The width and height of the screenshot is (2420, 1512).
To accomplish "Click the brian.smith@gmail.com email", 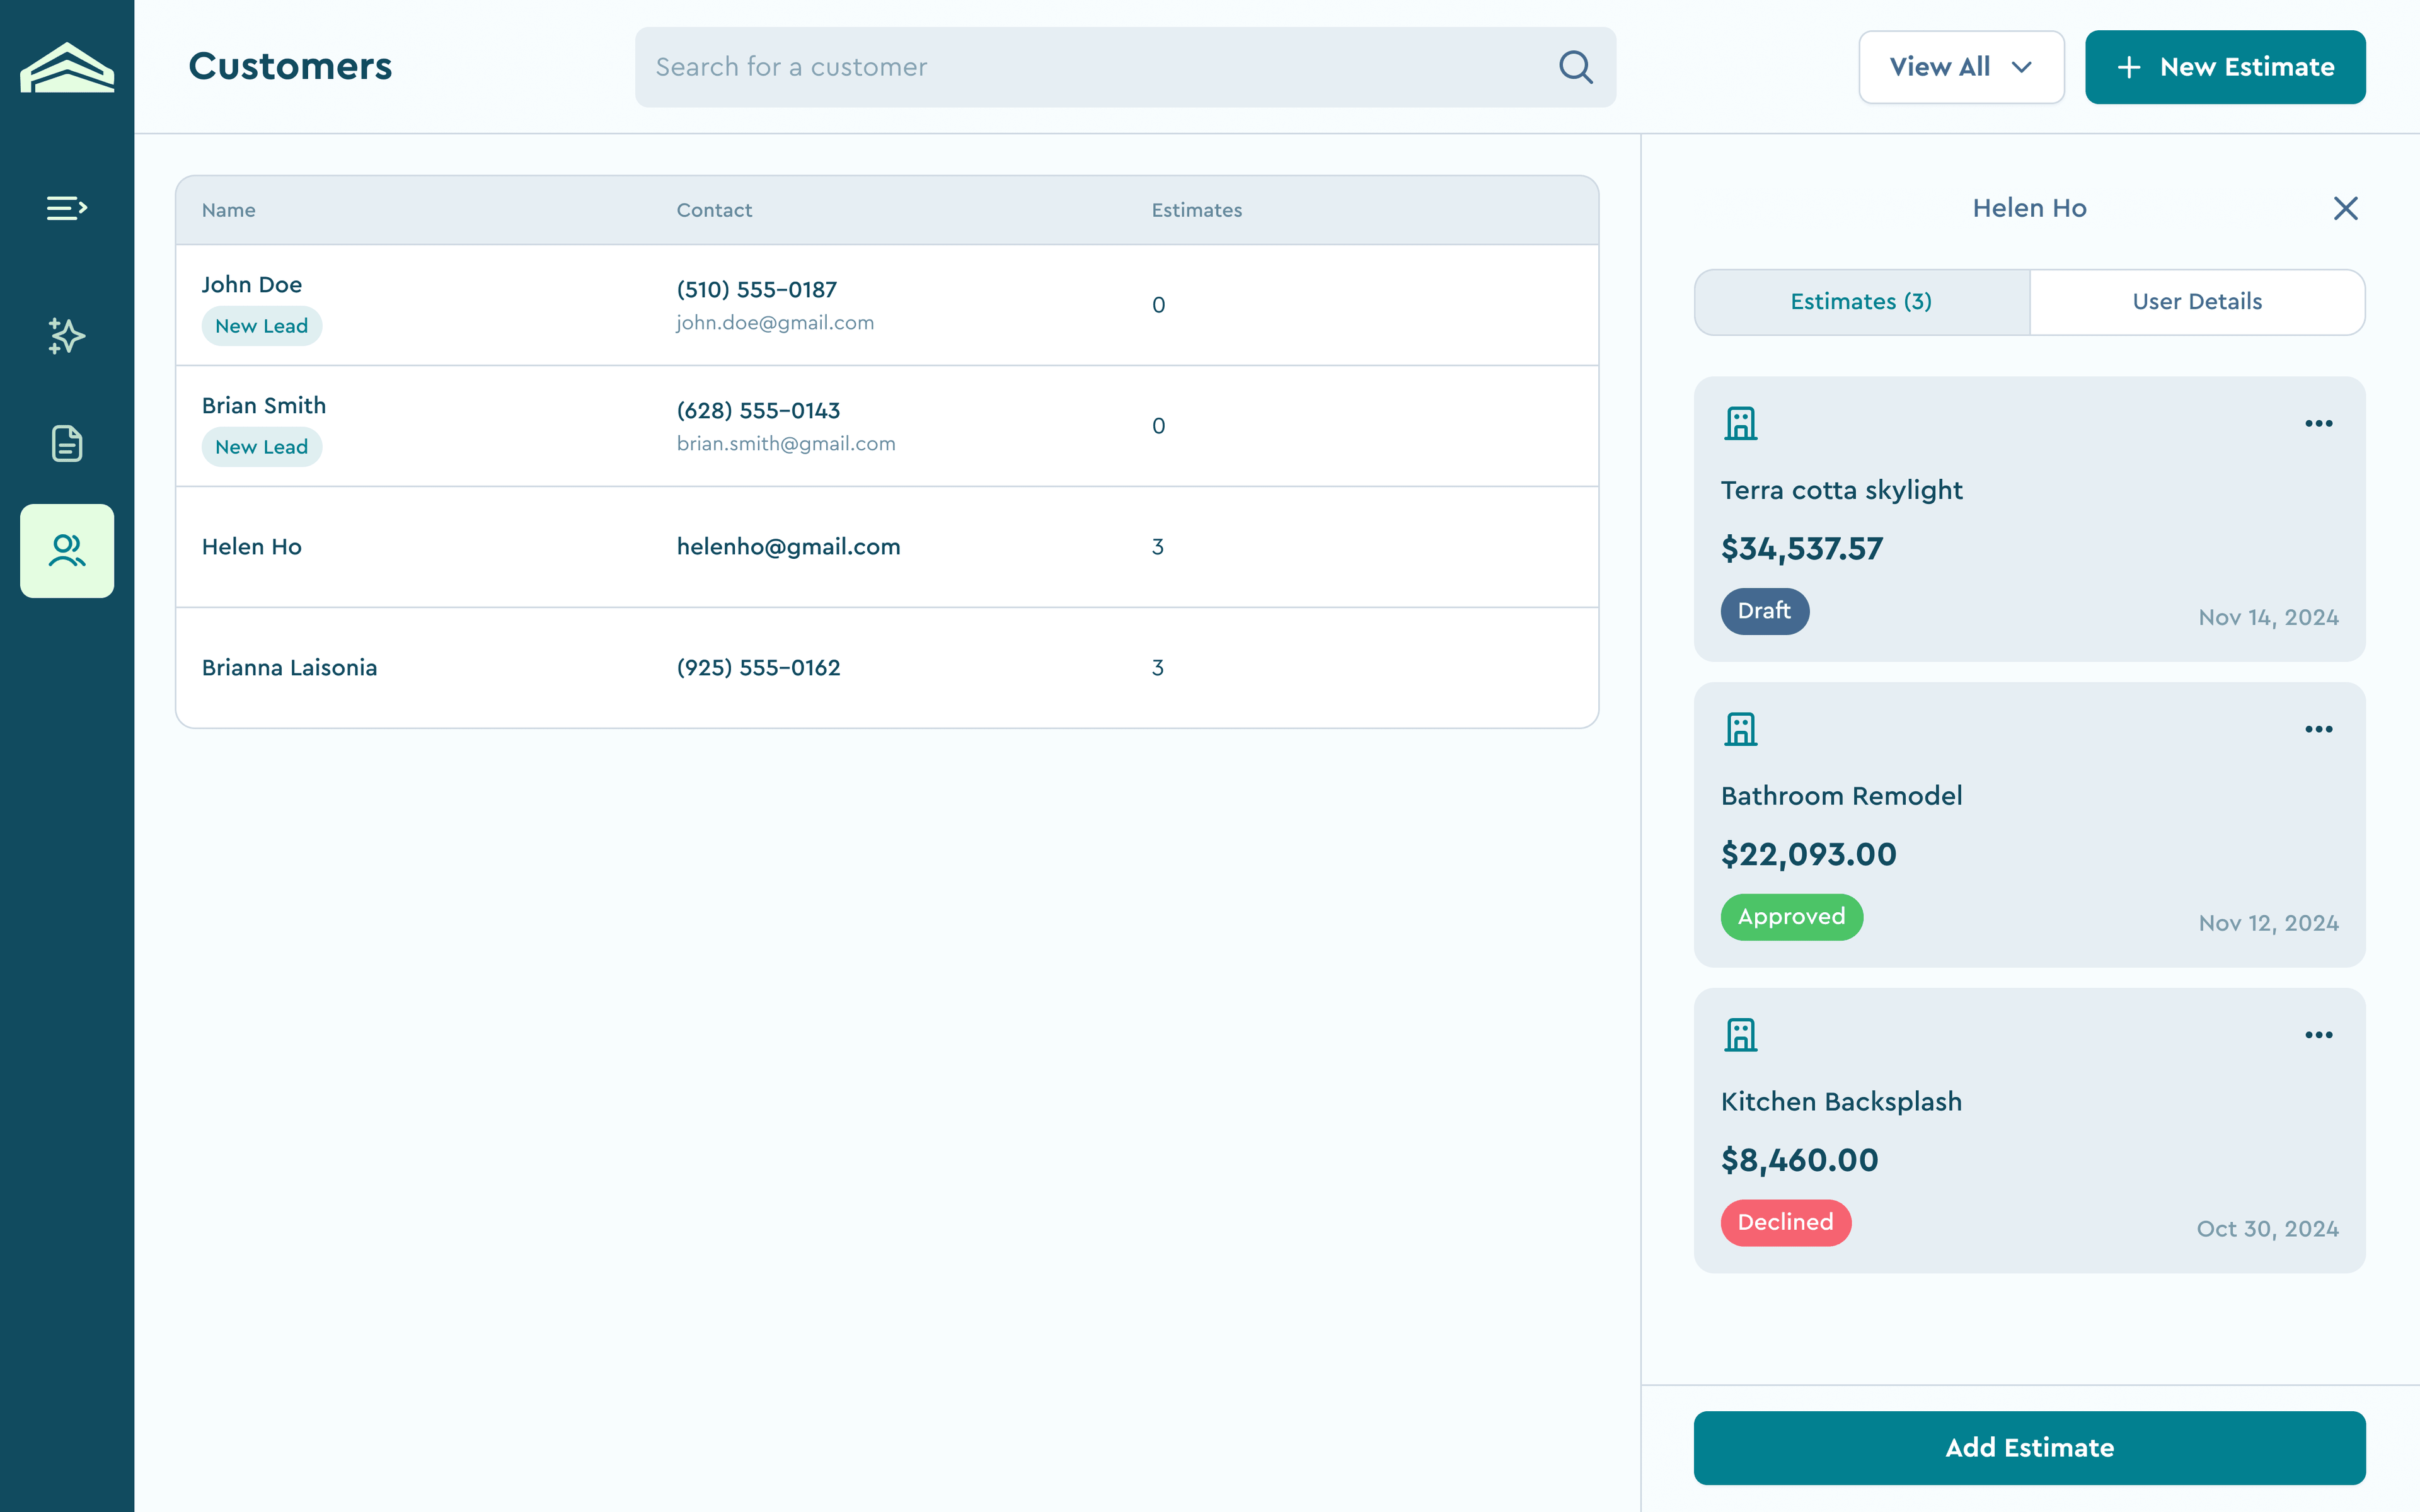I will coord(786,444).
